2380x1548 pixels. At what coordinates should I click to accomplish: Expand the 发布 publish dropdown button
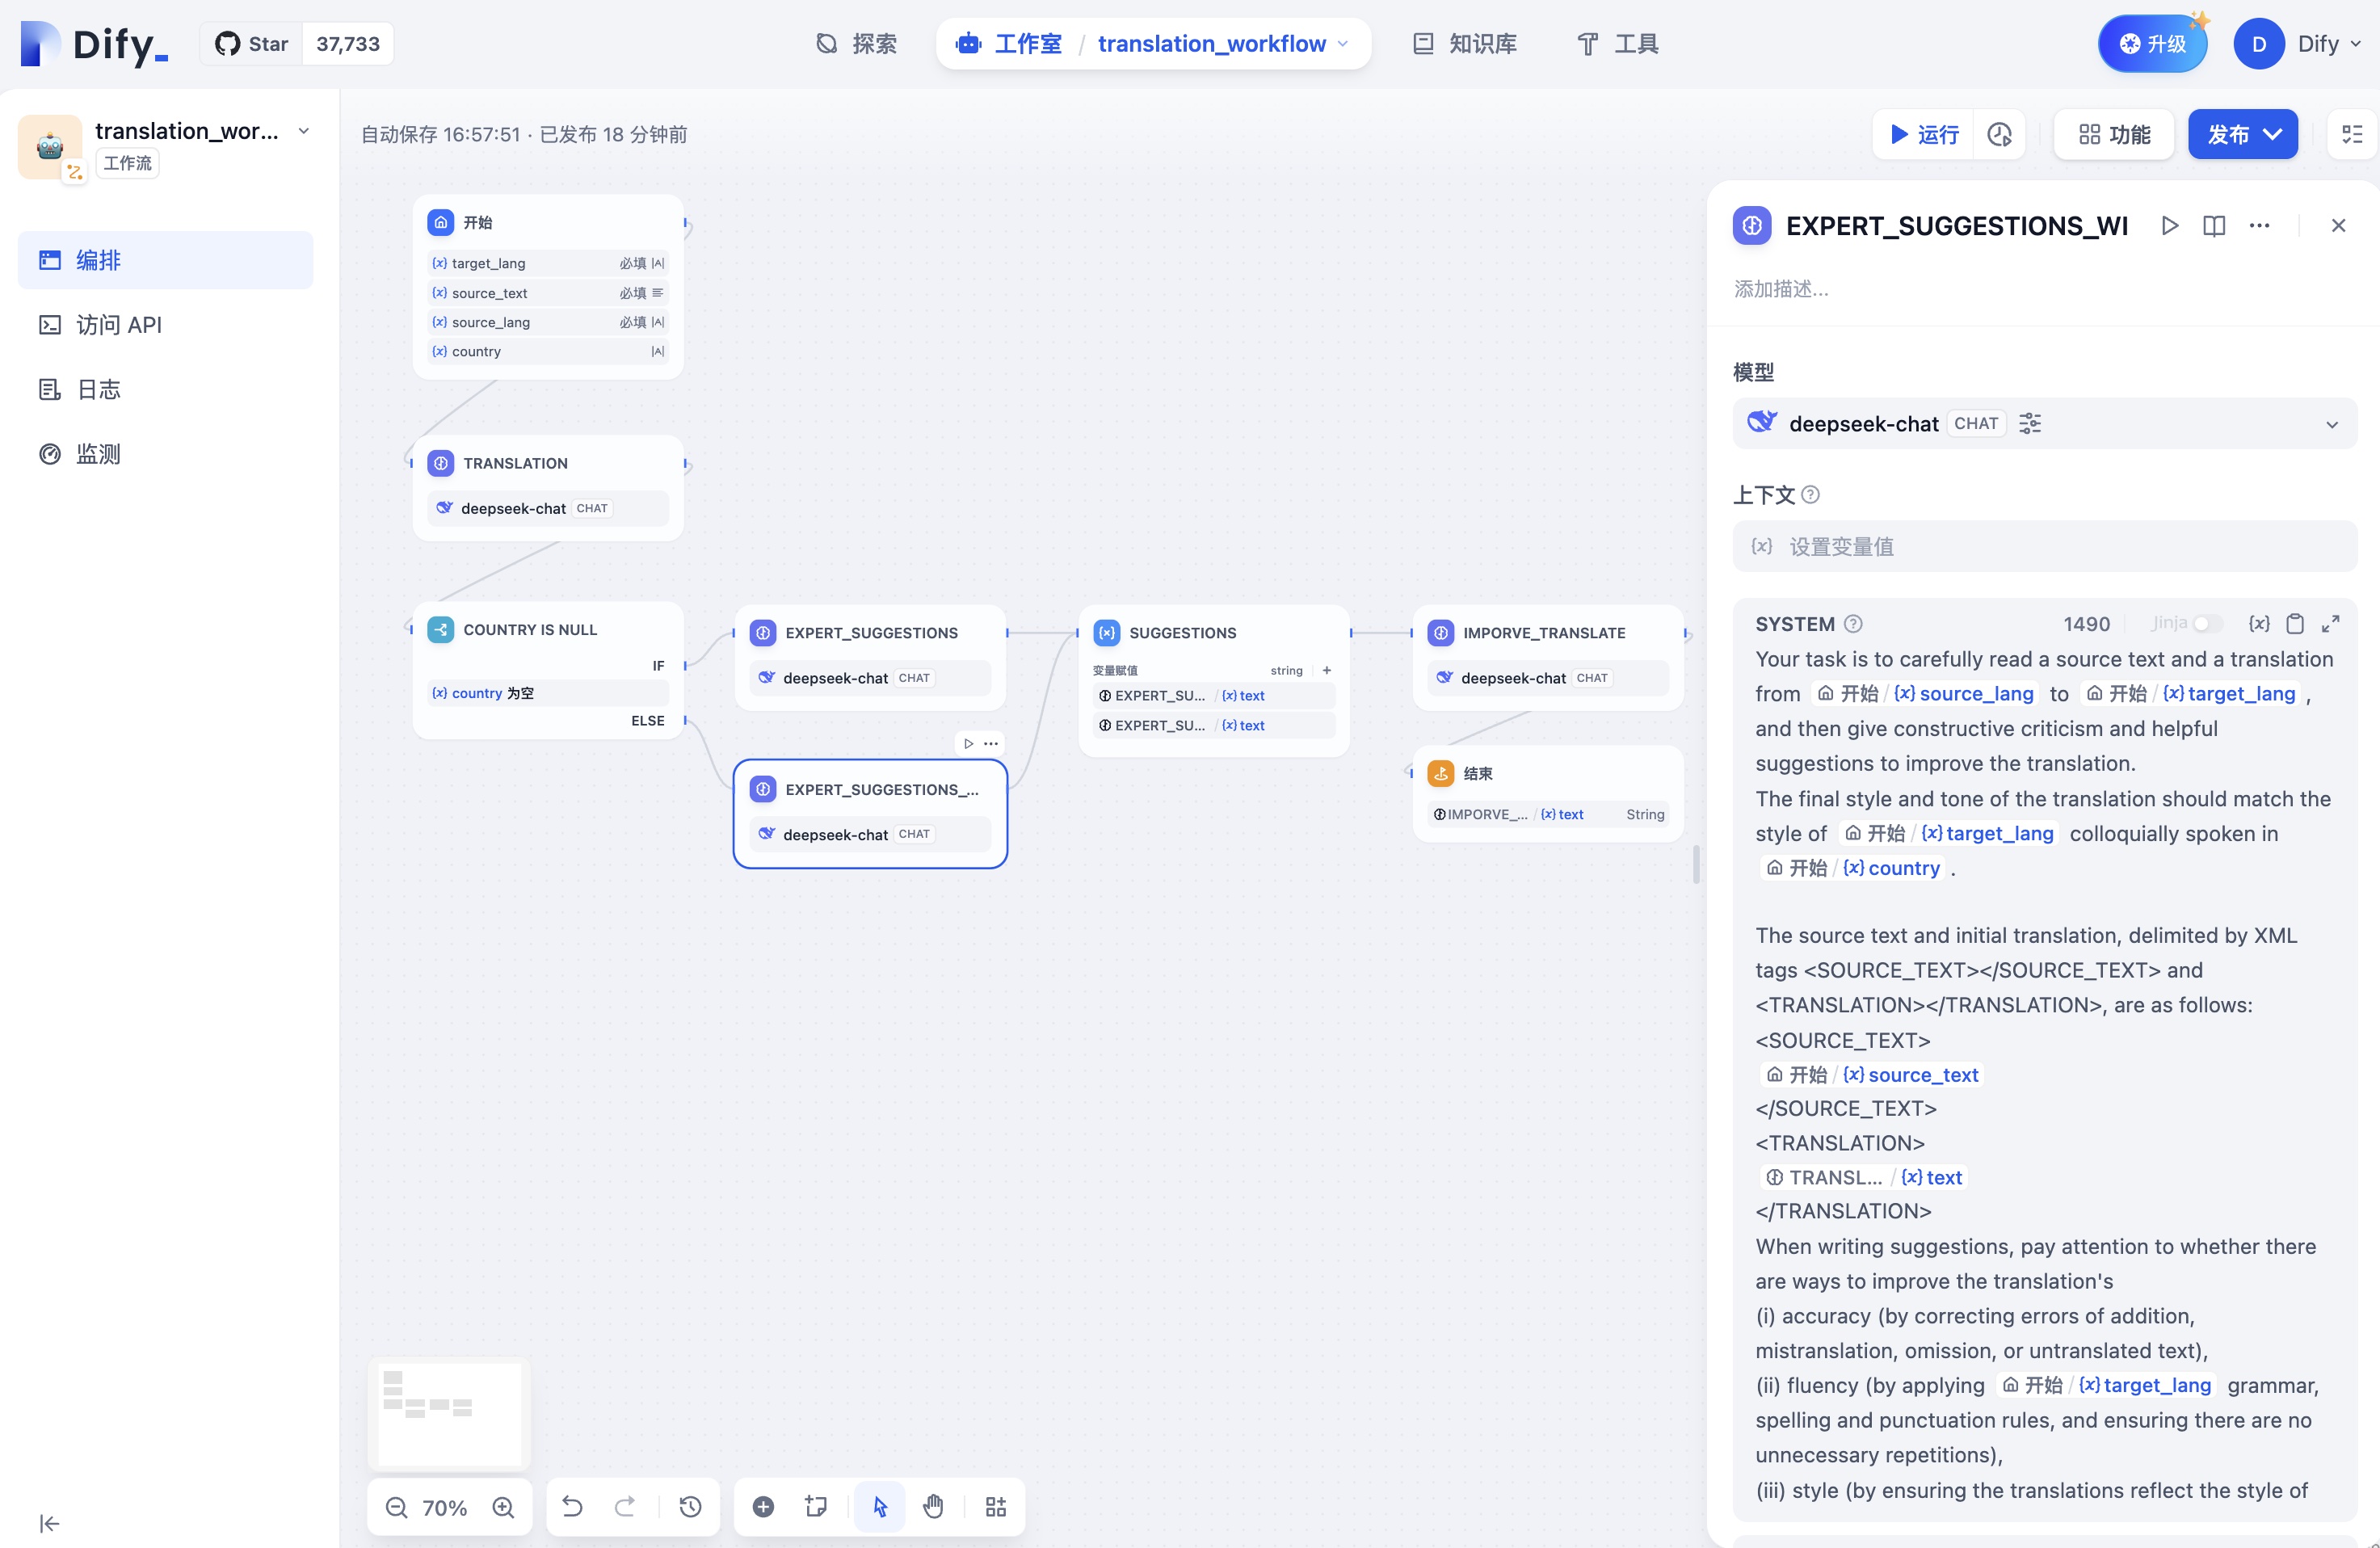tap(2242, 134)
